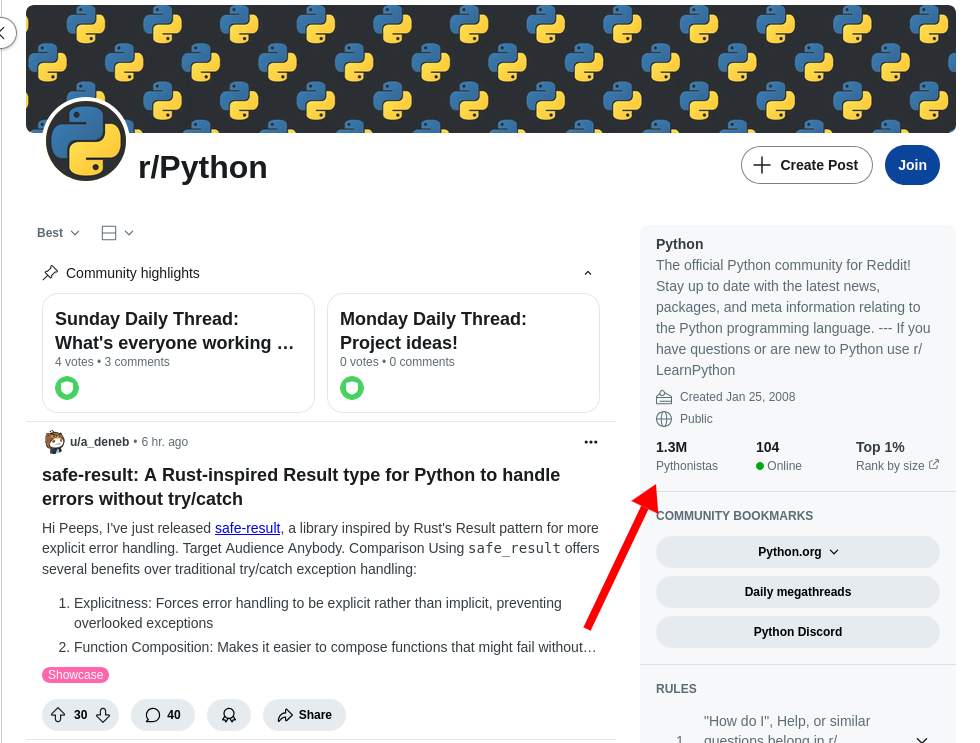Open the Sunday Daily Thread post
The height and width of the screenshot is (743, 980).
[177, 330]
